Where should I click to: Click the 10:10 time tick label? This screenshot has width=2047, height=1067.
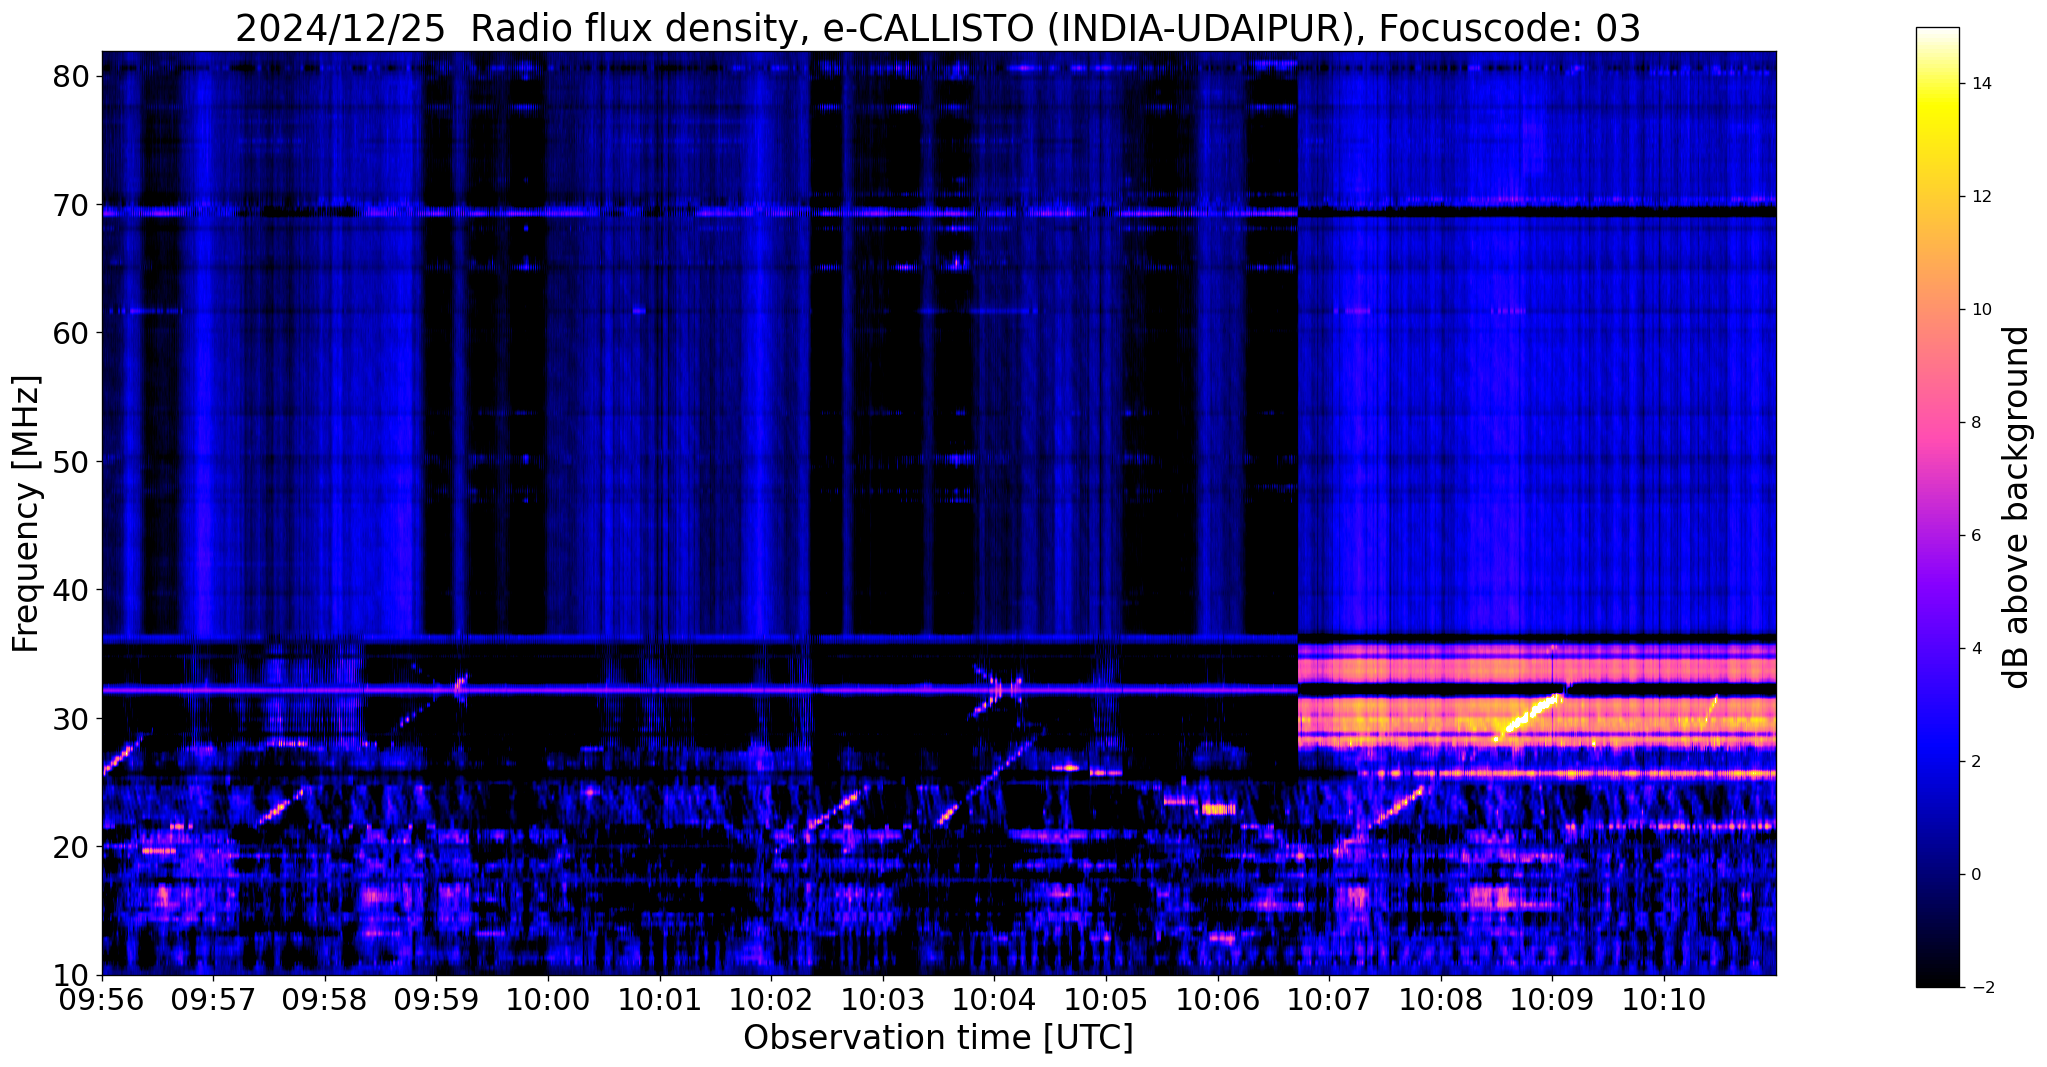point(1664,1000)
